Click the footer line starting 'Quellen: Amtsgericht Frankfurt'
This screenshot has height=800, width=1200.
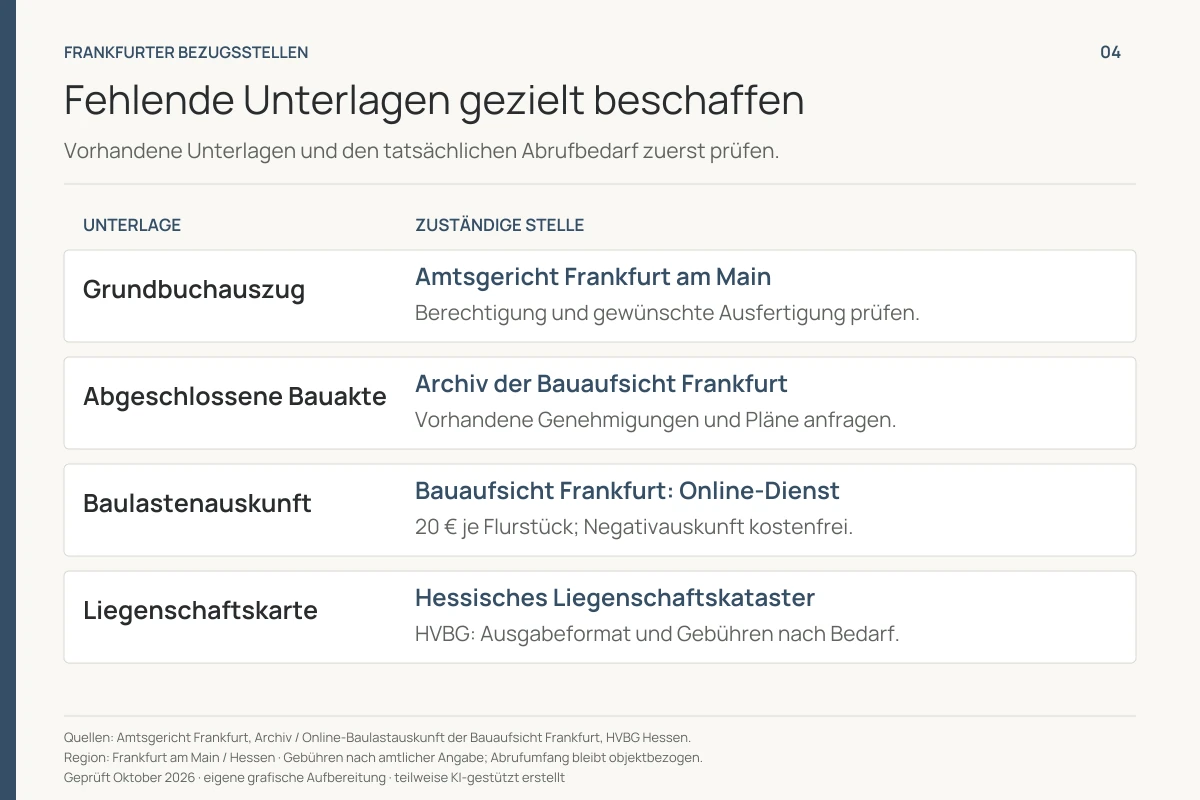pyautogui.click(x=377, y=737)
